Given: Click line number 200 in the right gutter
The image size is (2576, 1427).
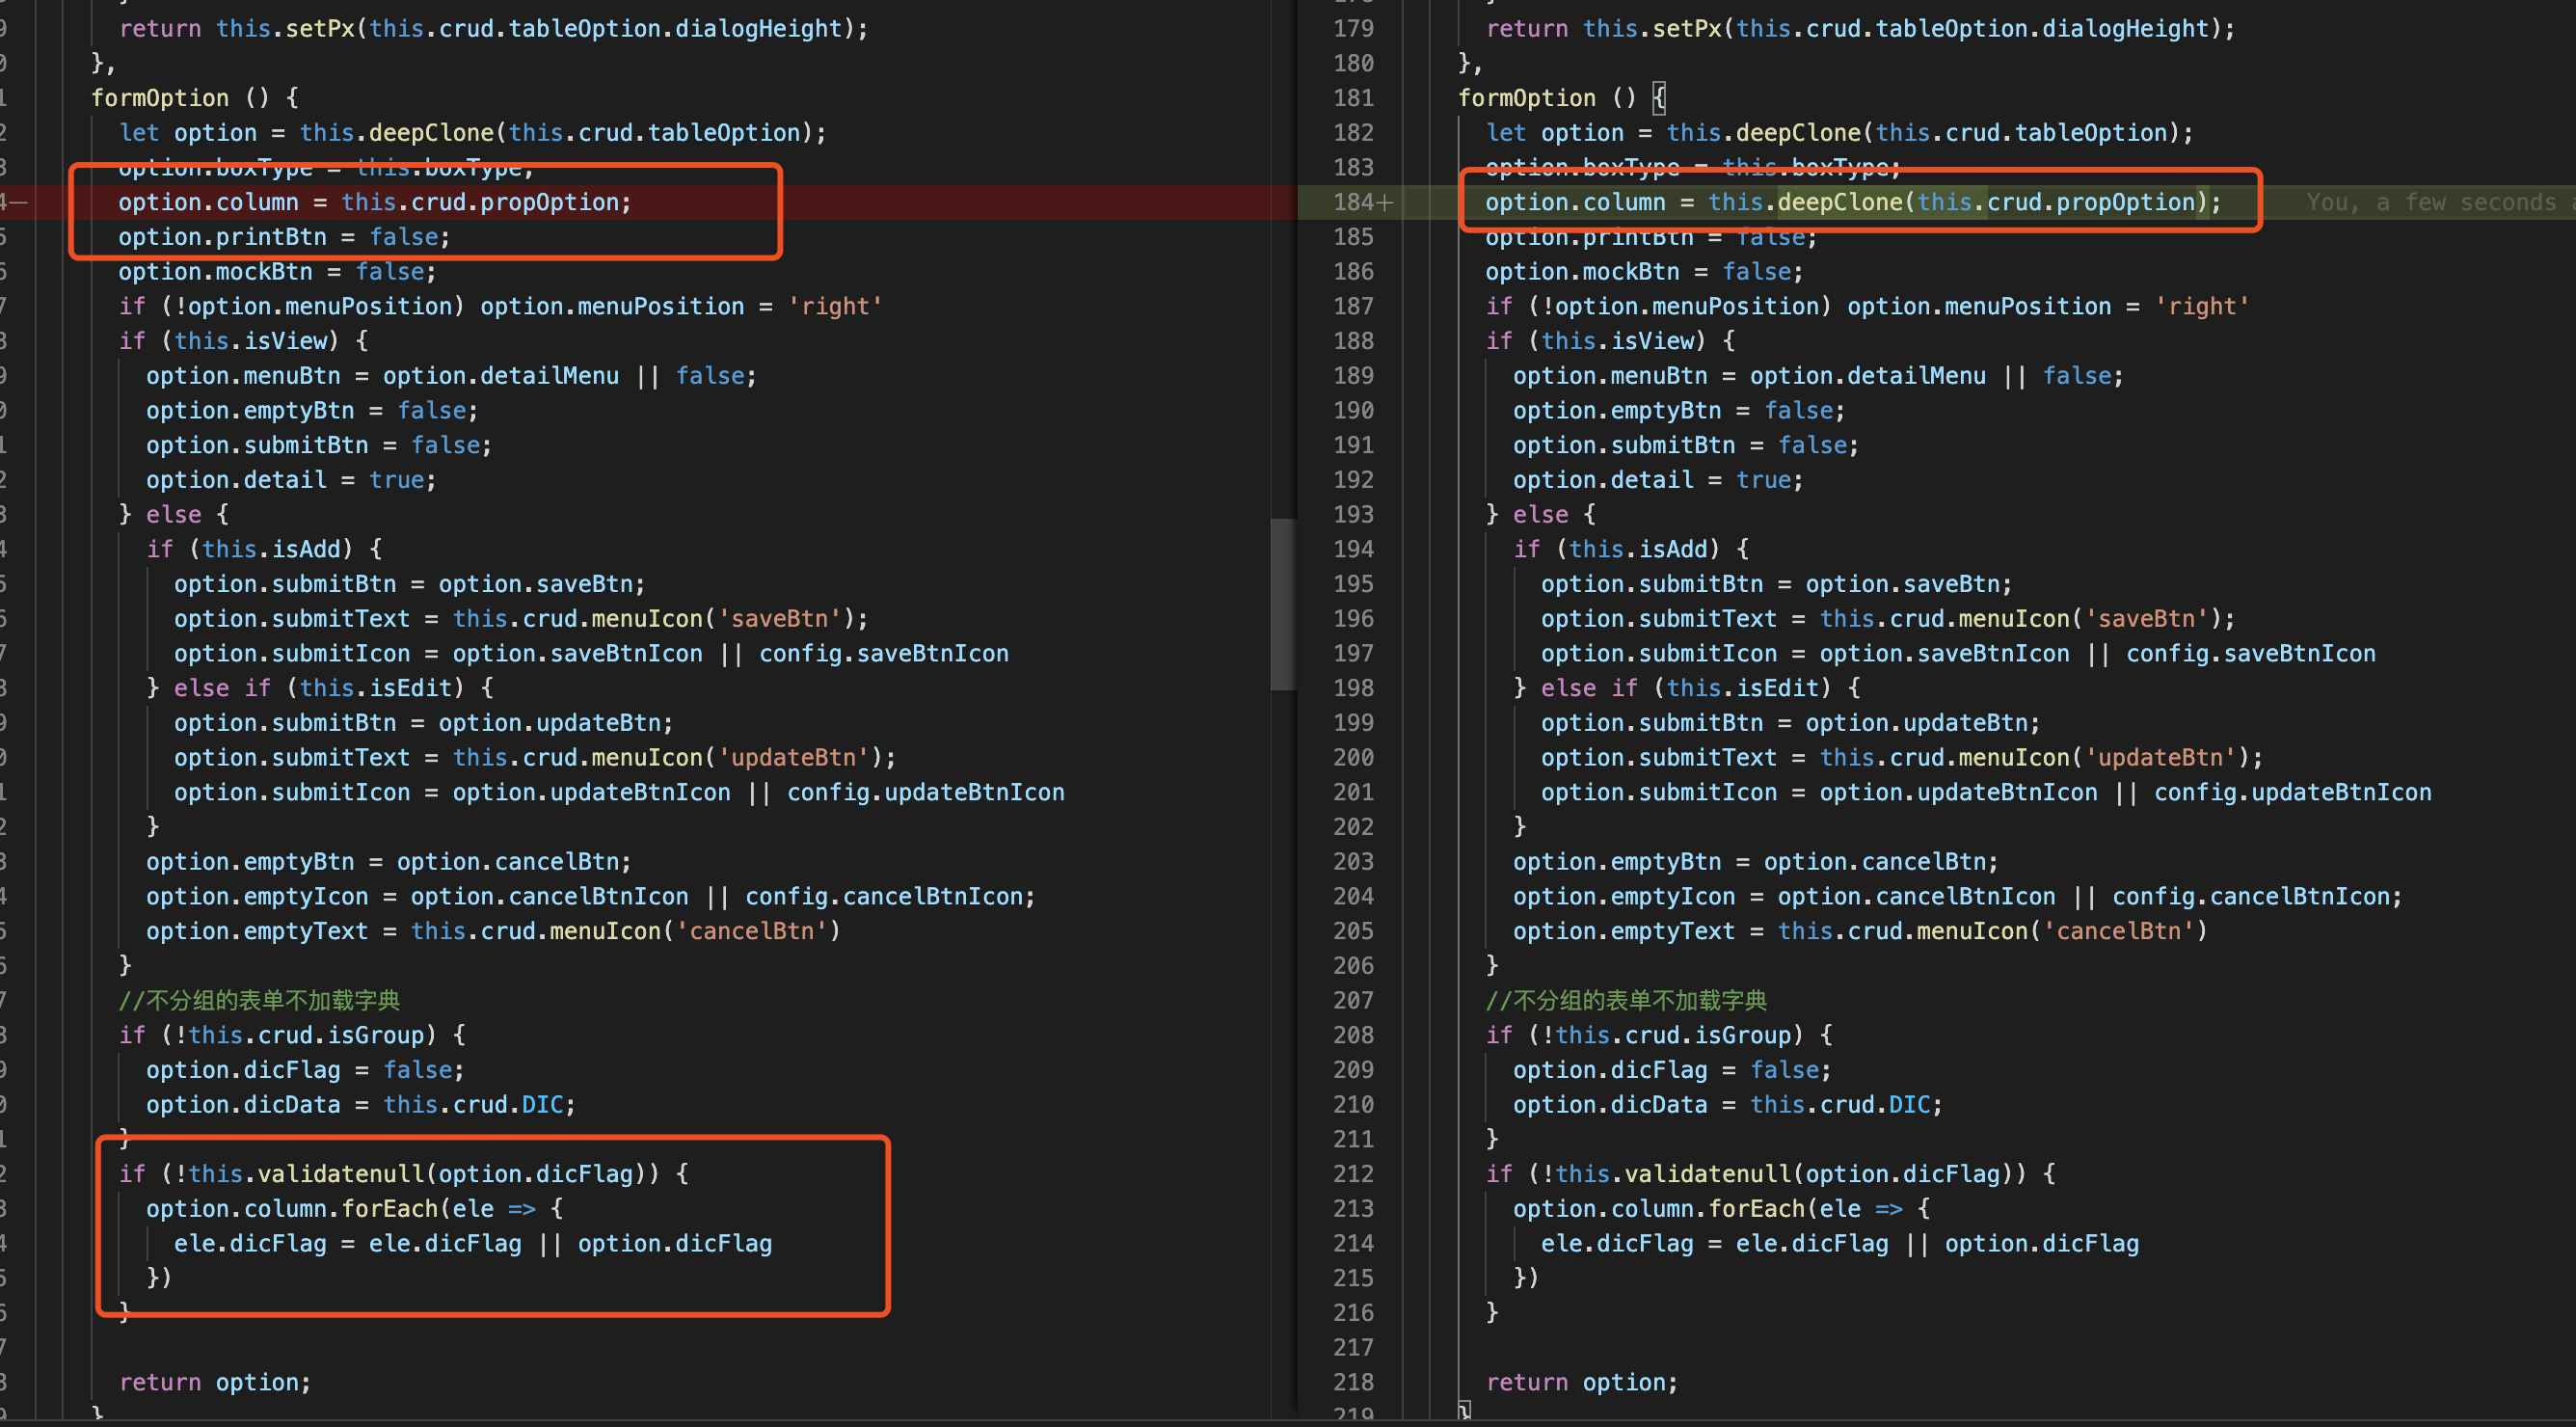Looking at the screenshot, I should point(1353,758).
